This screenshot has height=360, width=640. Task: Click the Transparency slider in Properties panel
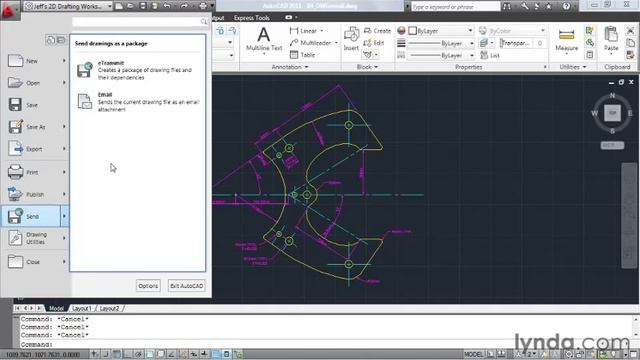coord(522,43)
